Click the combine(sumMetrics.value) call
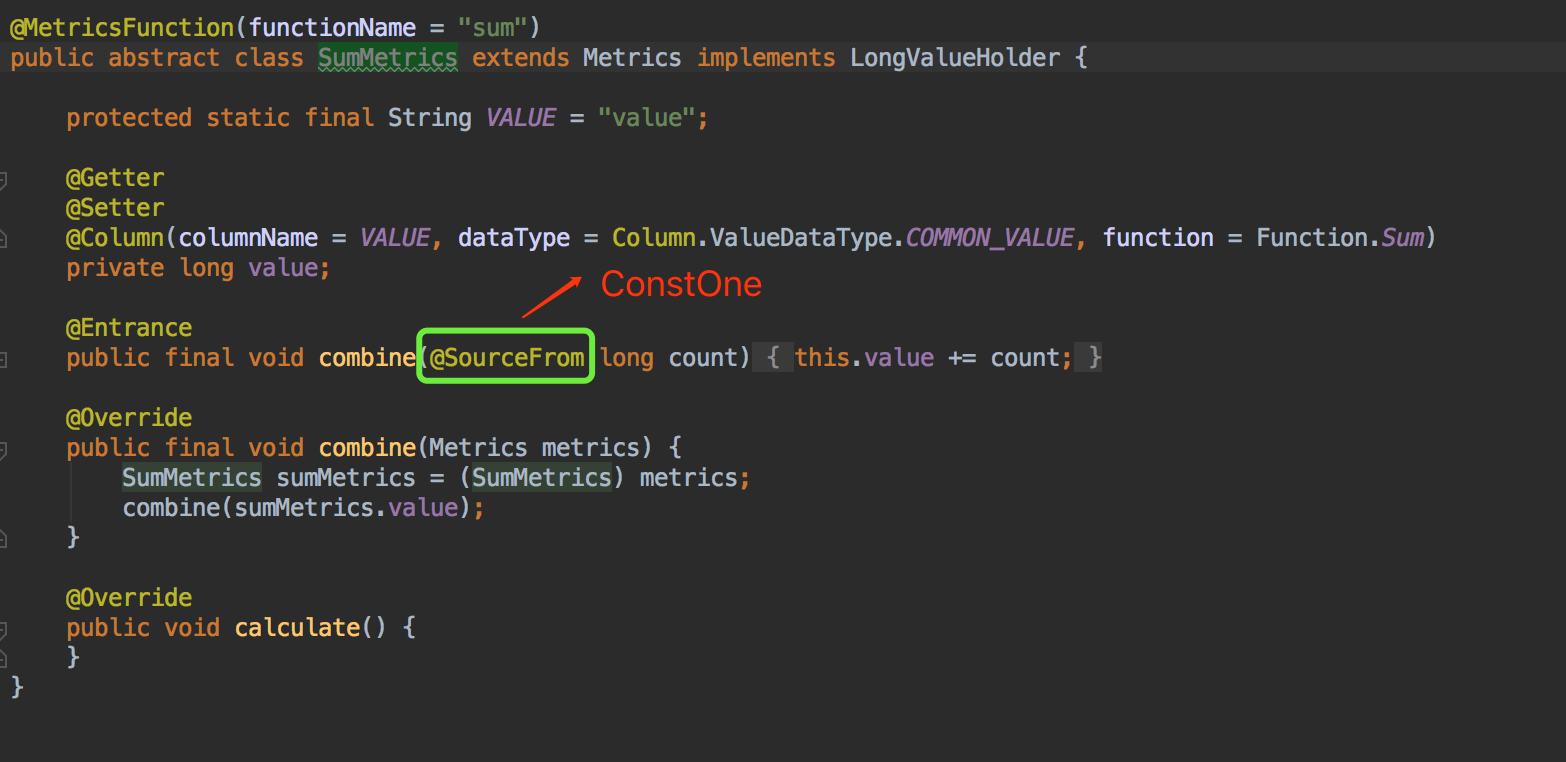 pos(297,507)
